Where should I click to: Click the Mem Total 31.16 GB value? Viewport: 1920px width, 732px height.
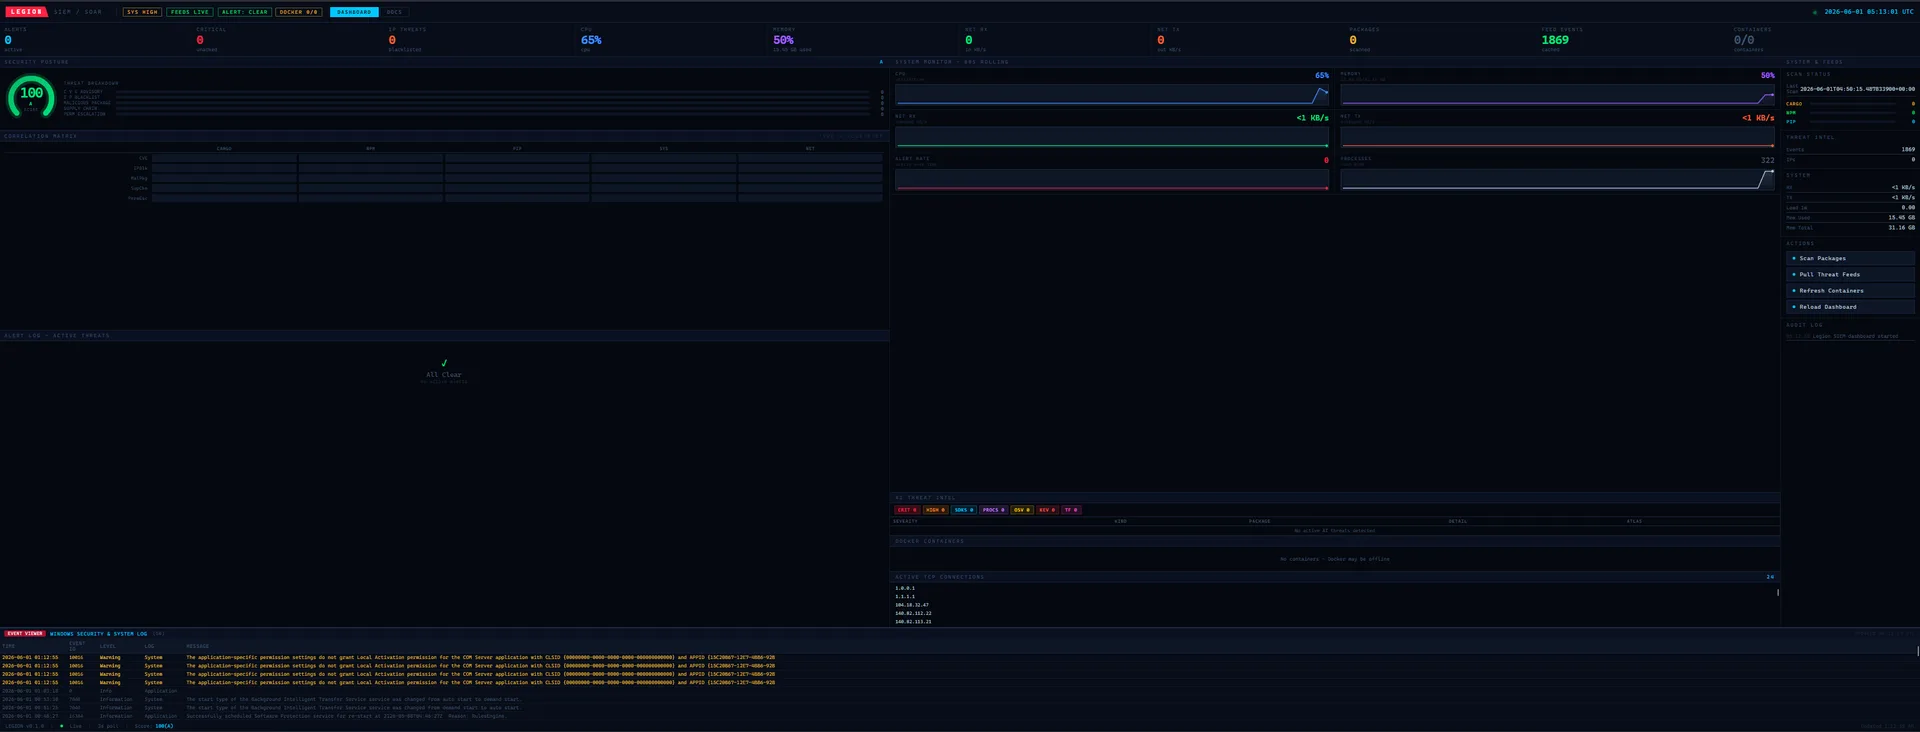point(1901,227)
